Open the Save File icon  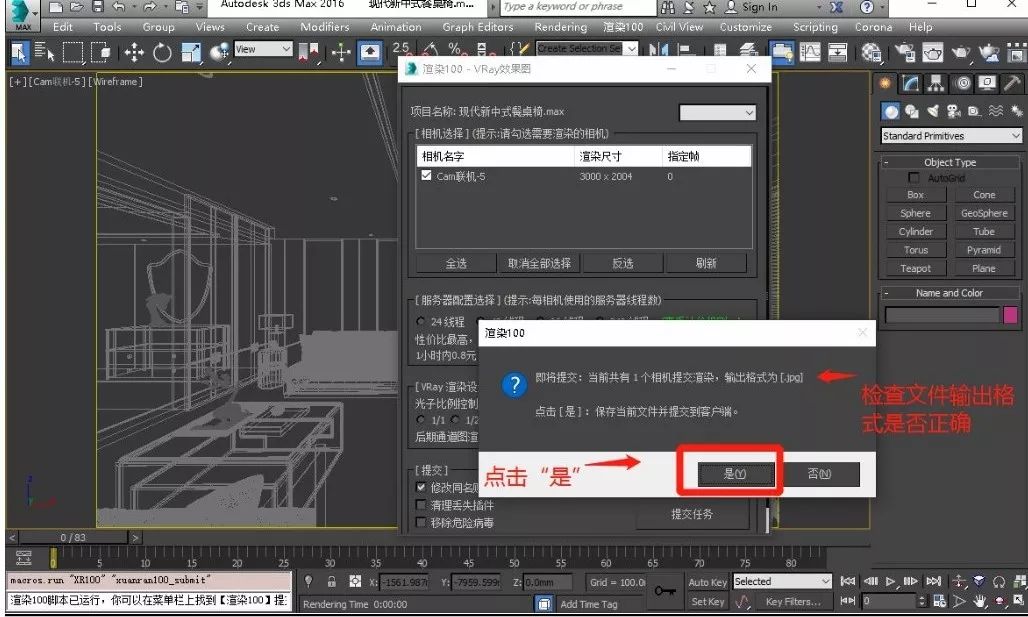point(98,7)
